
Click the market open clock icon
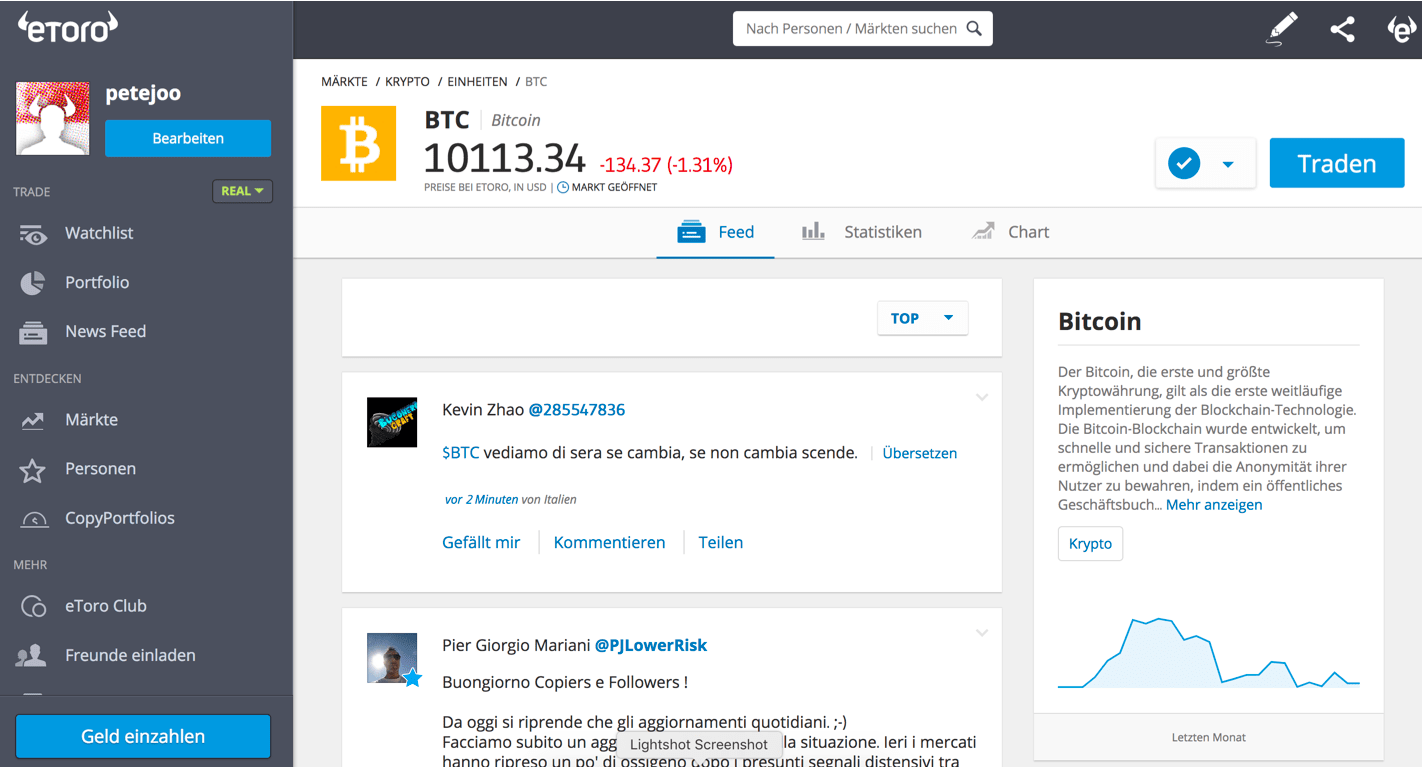click(x=563, y=187)
